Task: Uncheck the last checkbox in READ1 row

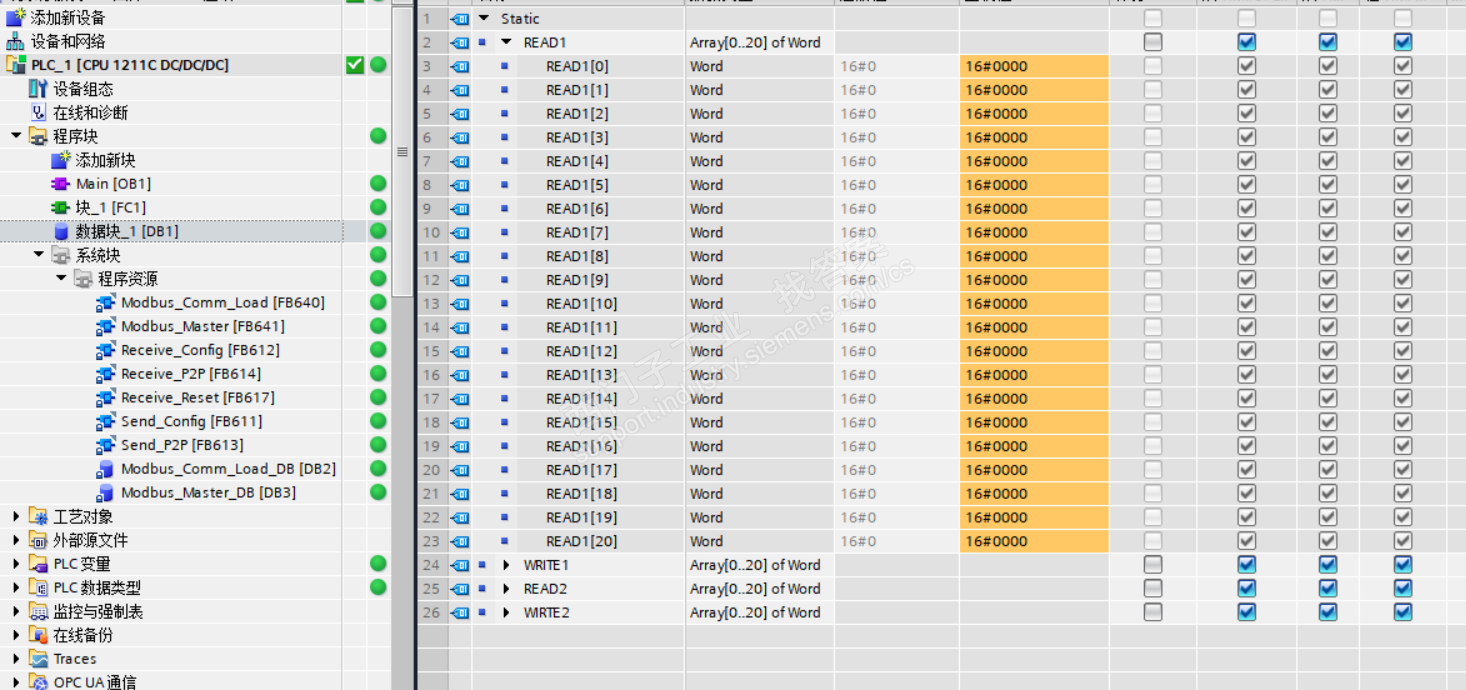Action: pyautogui.click(x=1403, y=42)
